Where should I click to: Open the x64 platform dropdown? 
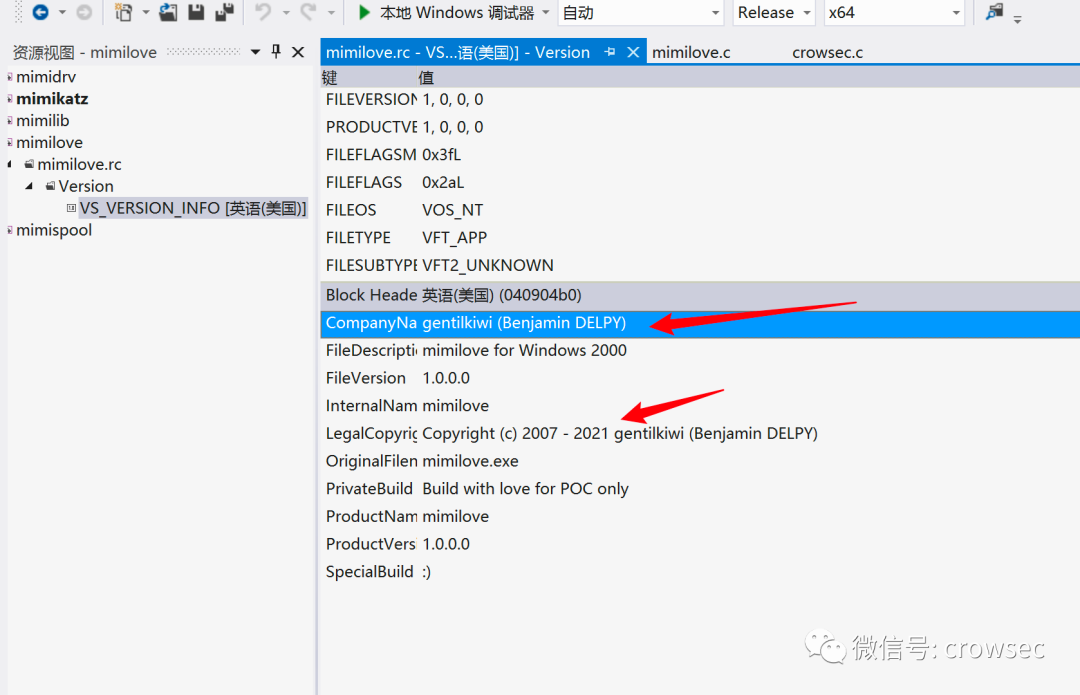point(894,12)
